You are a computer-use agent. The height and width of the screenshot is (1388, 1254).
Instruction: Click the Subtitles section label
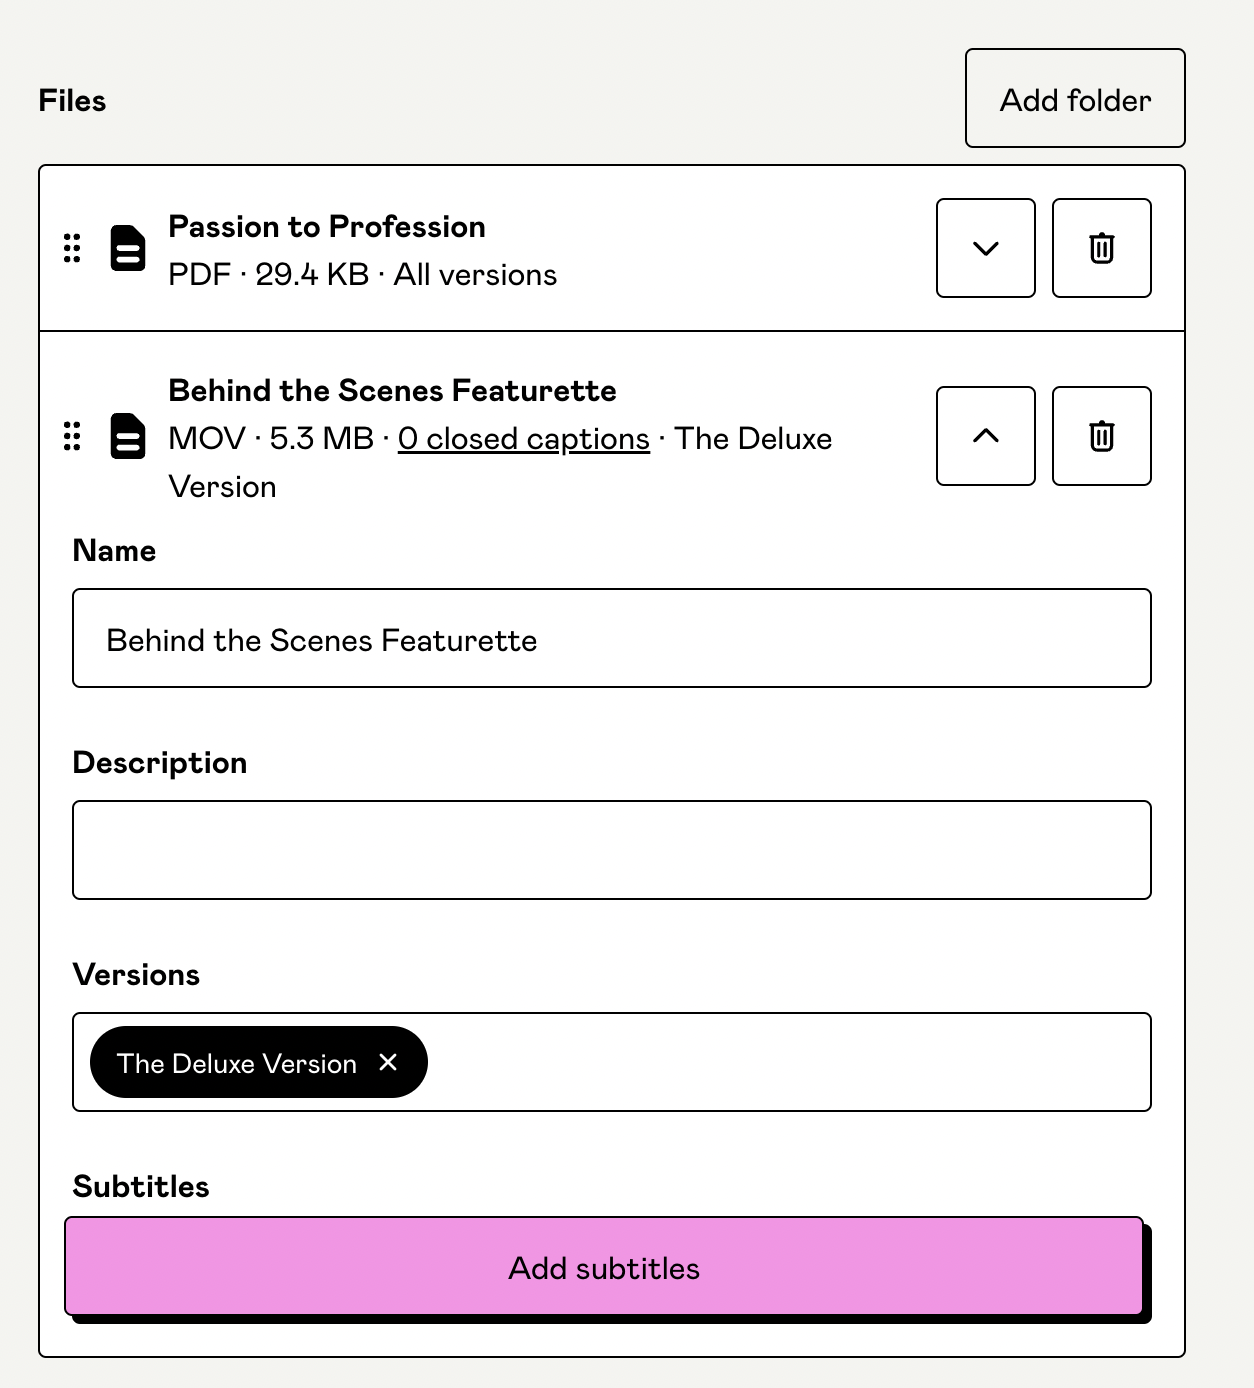pos(141,1187)
